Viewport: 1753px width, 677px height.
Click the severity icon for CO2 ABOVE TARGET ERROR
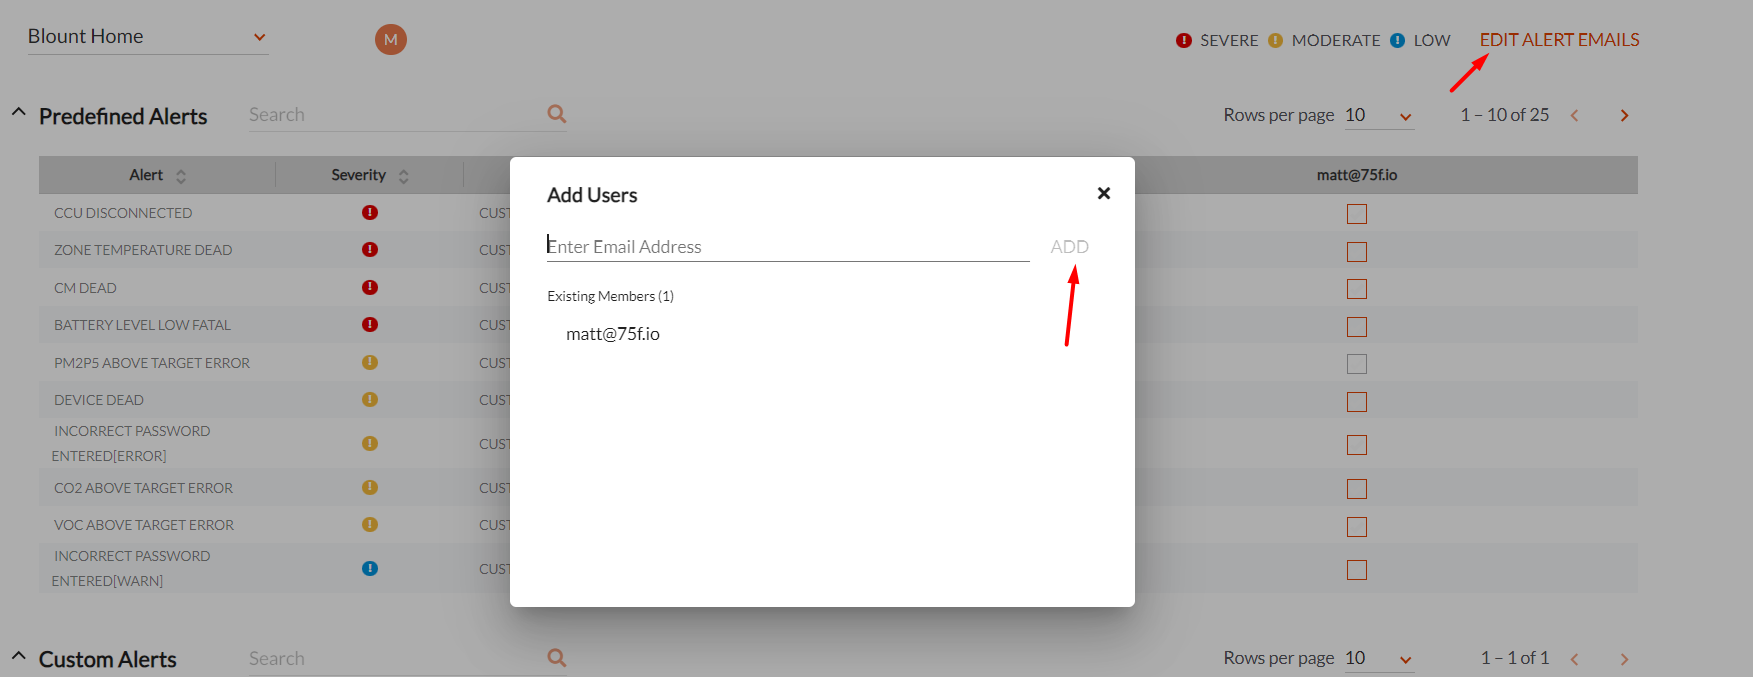click(x=370, y=487)
